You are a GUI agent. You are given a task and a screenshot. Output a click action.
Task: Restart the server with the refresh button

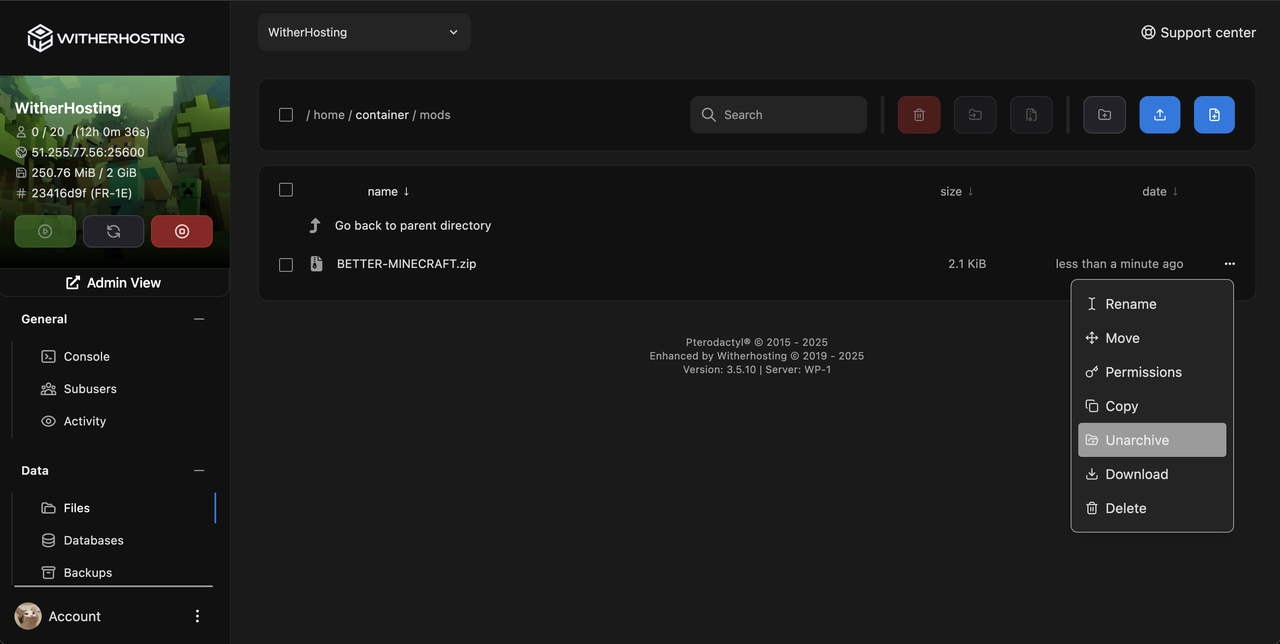113,231
